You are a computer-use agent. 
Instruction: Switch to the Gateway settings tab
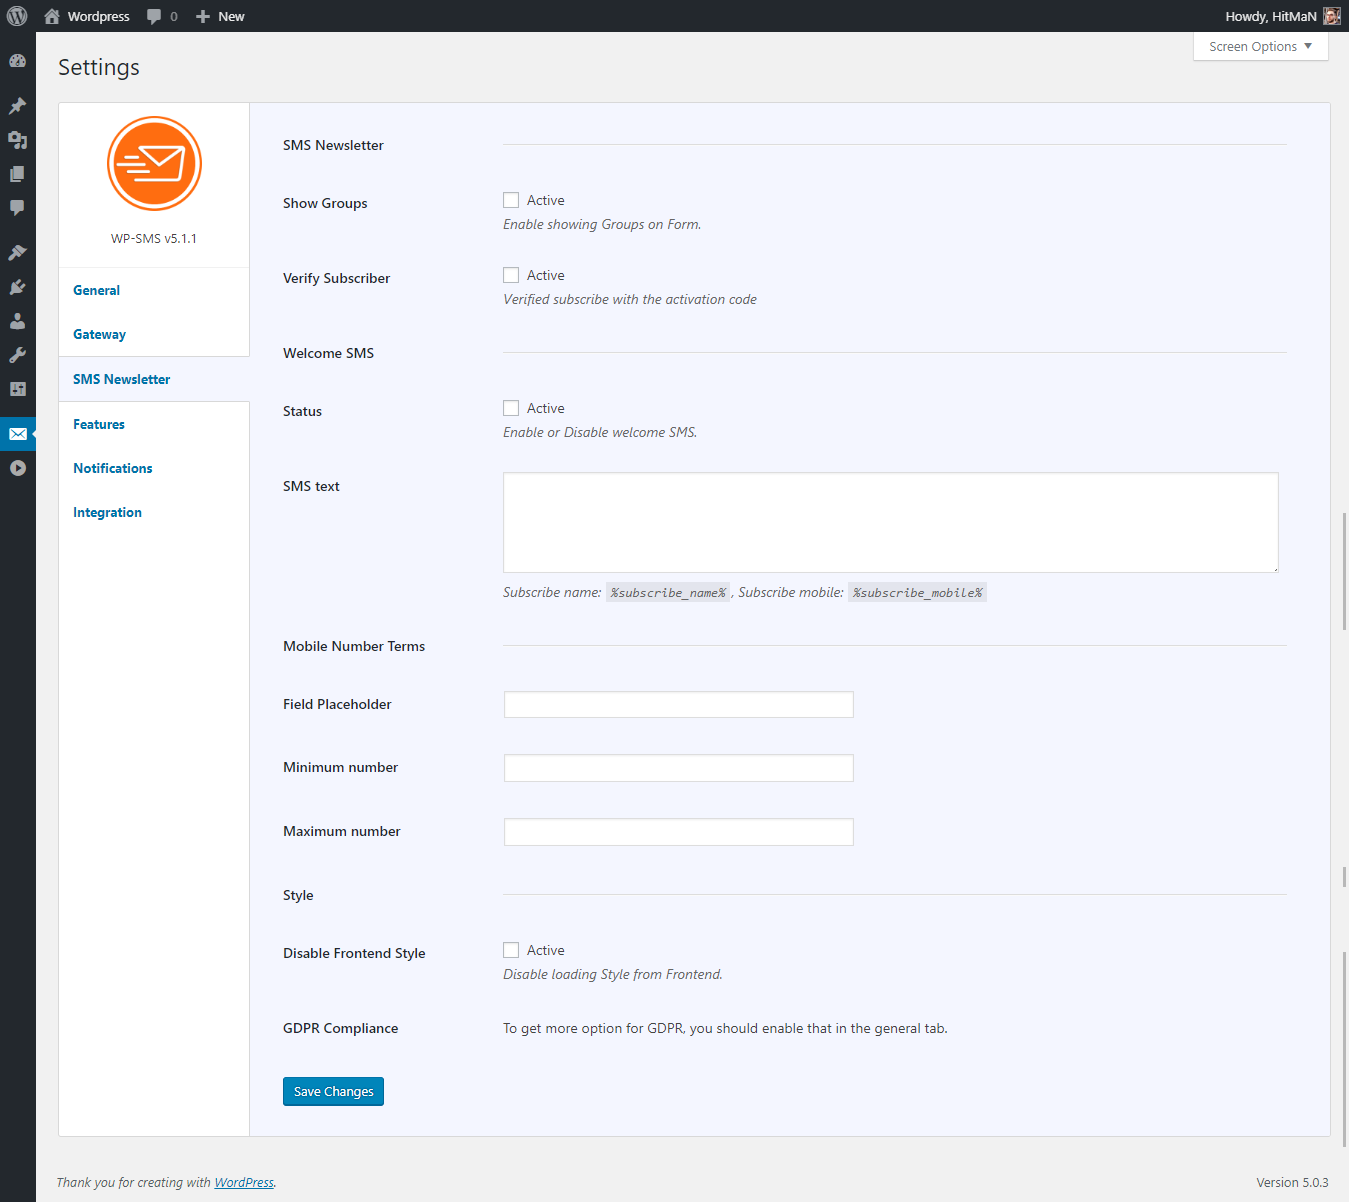click(x=99, y=334)
